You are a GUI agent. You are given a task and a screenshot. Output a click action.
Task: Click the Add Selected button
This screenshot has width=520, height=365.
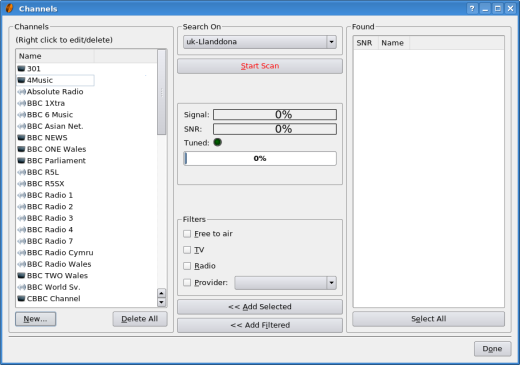260,307
